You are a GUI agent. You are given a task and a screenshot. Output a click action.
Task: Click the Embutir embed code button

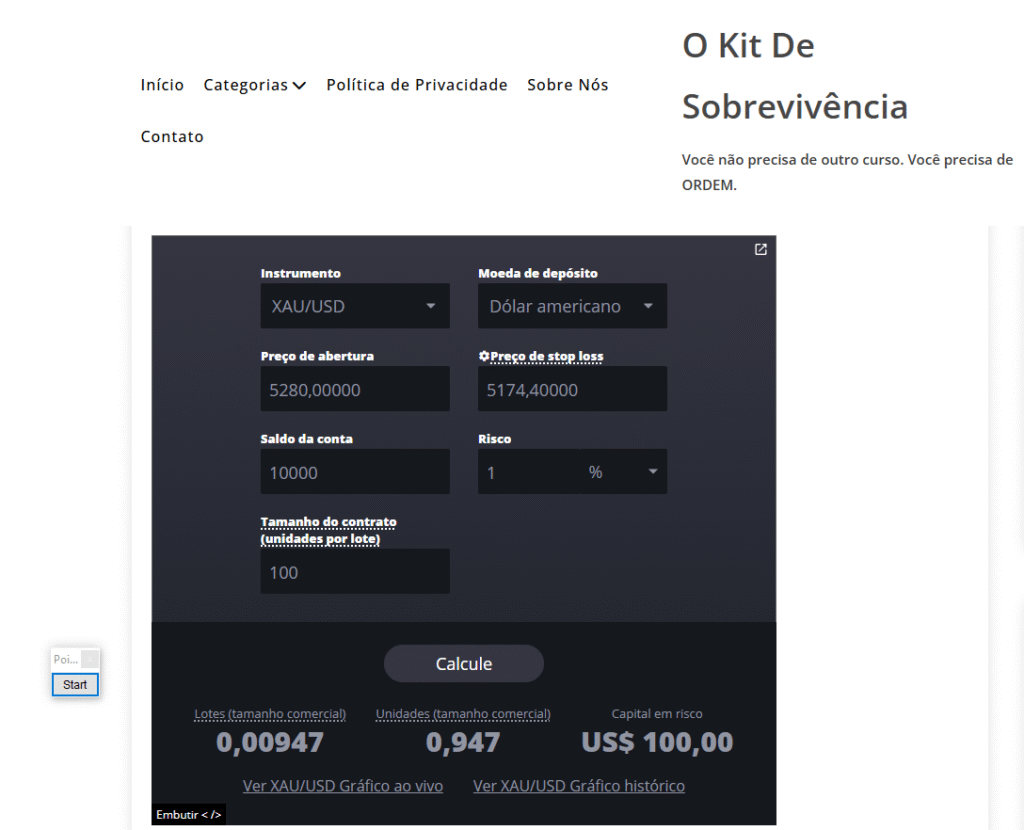[189, 815]
